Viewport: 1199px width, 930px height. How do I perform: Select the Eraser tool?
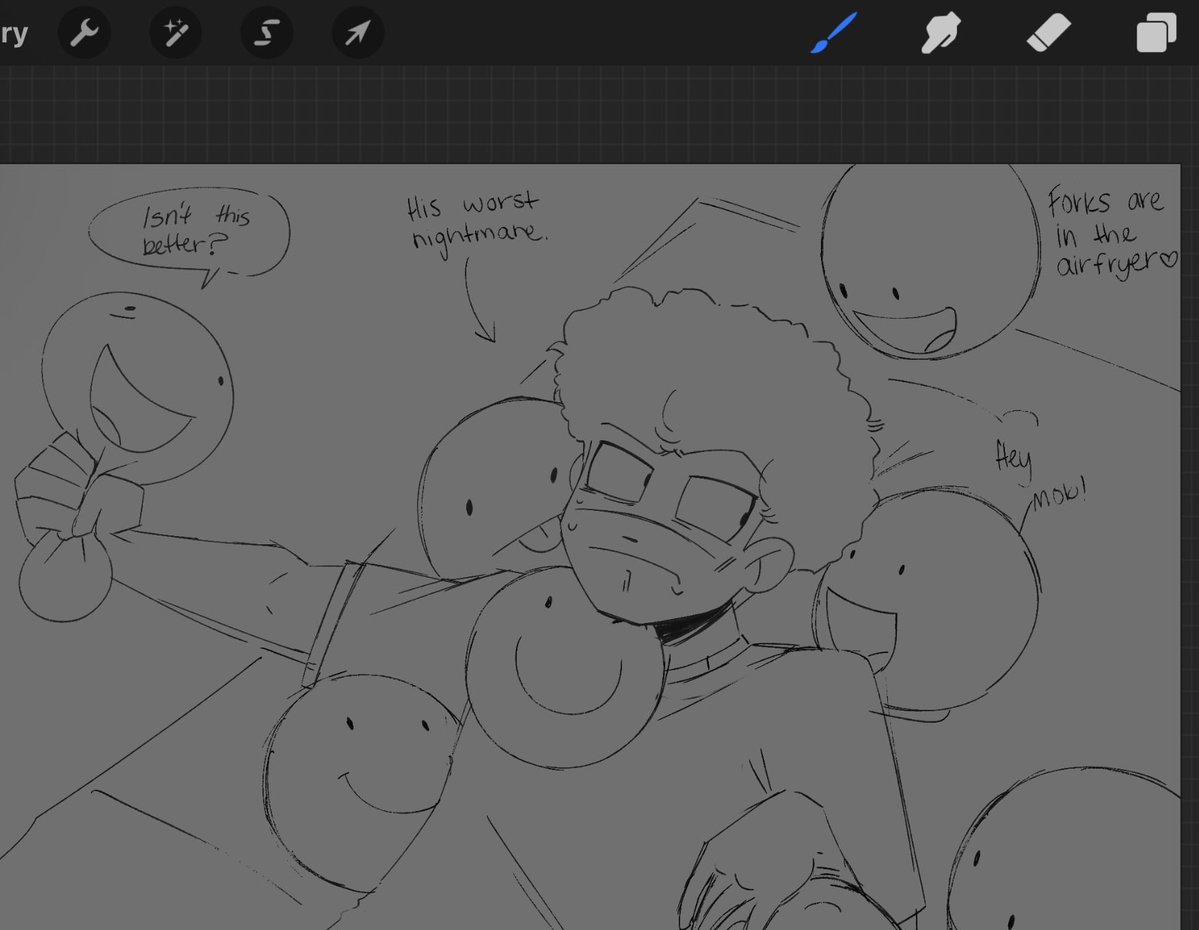(x=1048, y=33)
